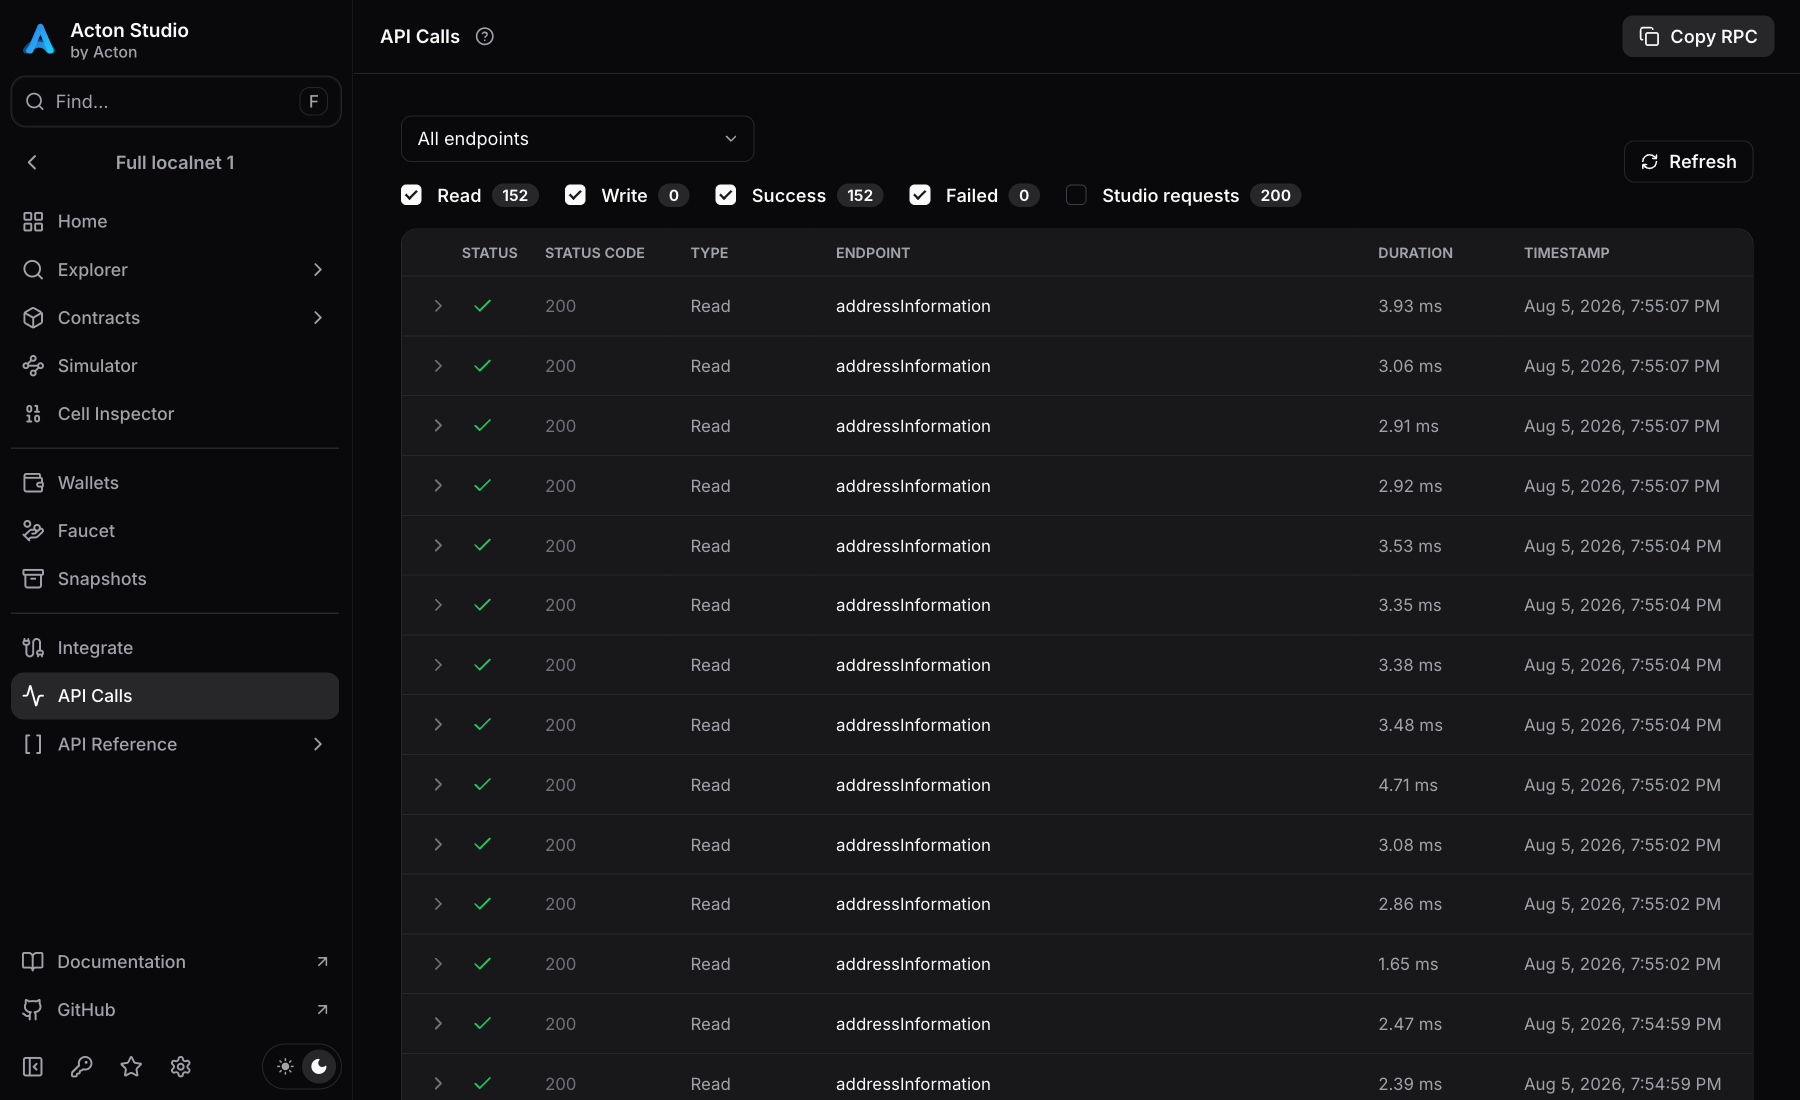
Task: Open the API Calls help question-mark icon
Action: pos(485,37)
